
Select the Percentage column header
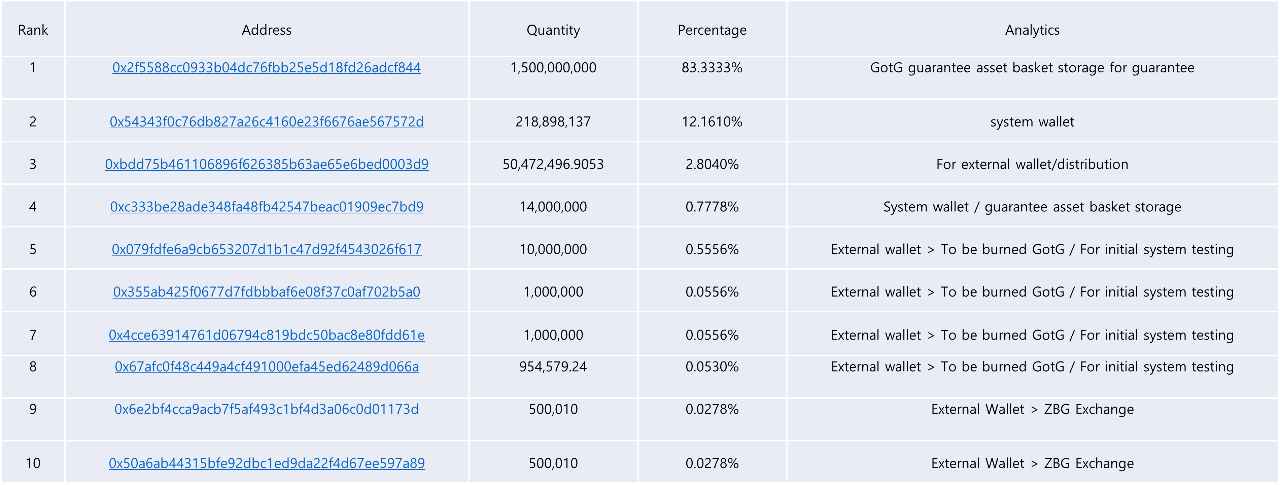pos(712,30)
